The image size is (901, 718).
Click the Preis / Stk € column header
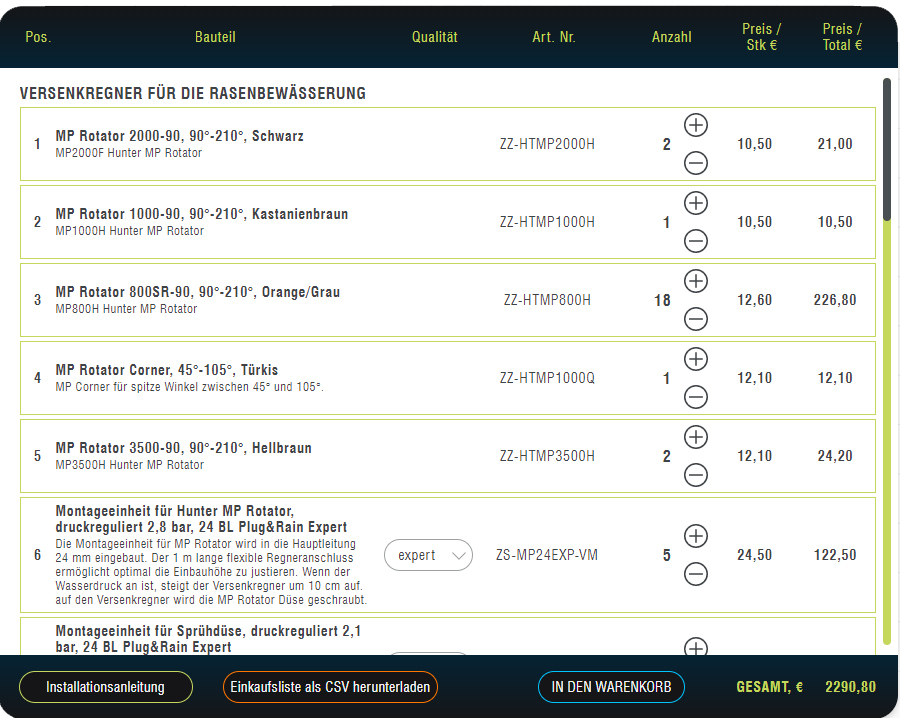tap(761, 37)
